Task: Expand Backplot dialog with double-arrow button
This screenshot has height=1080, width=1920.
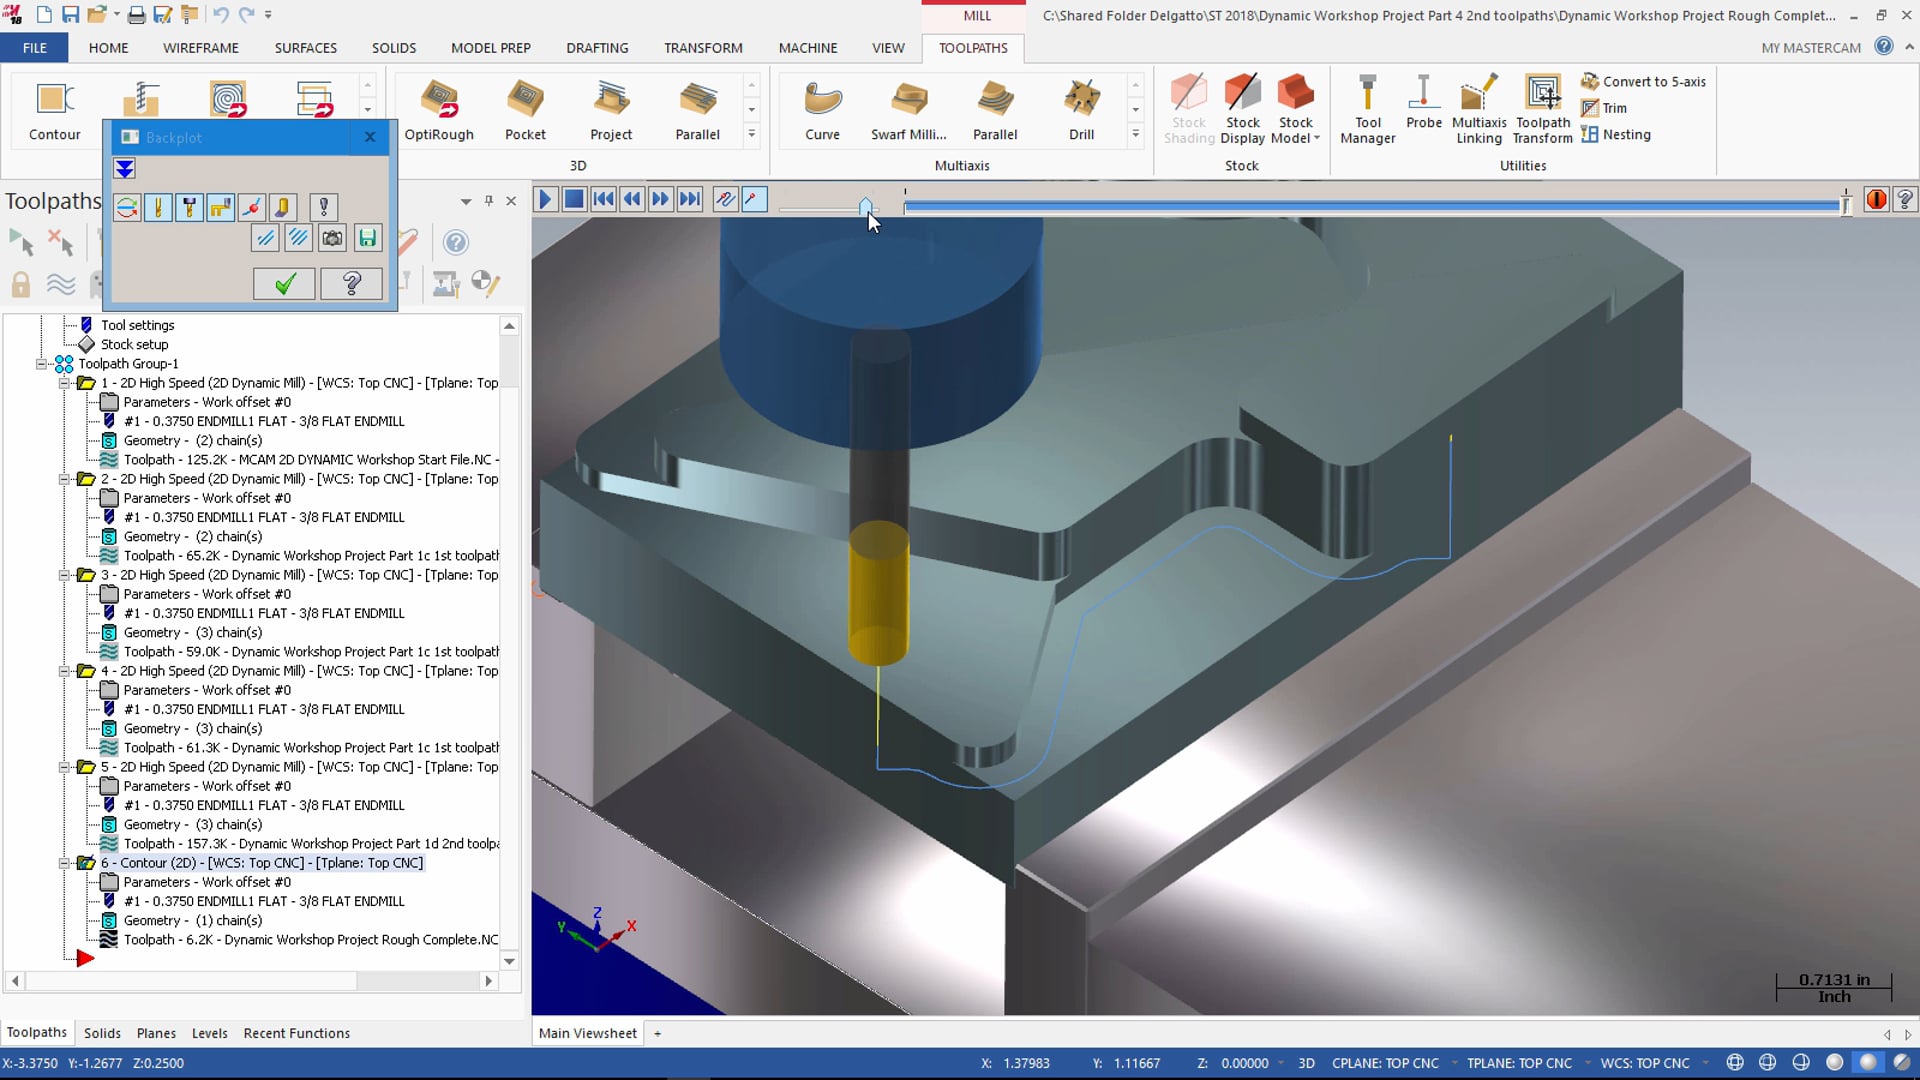Action: point(125,169)
